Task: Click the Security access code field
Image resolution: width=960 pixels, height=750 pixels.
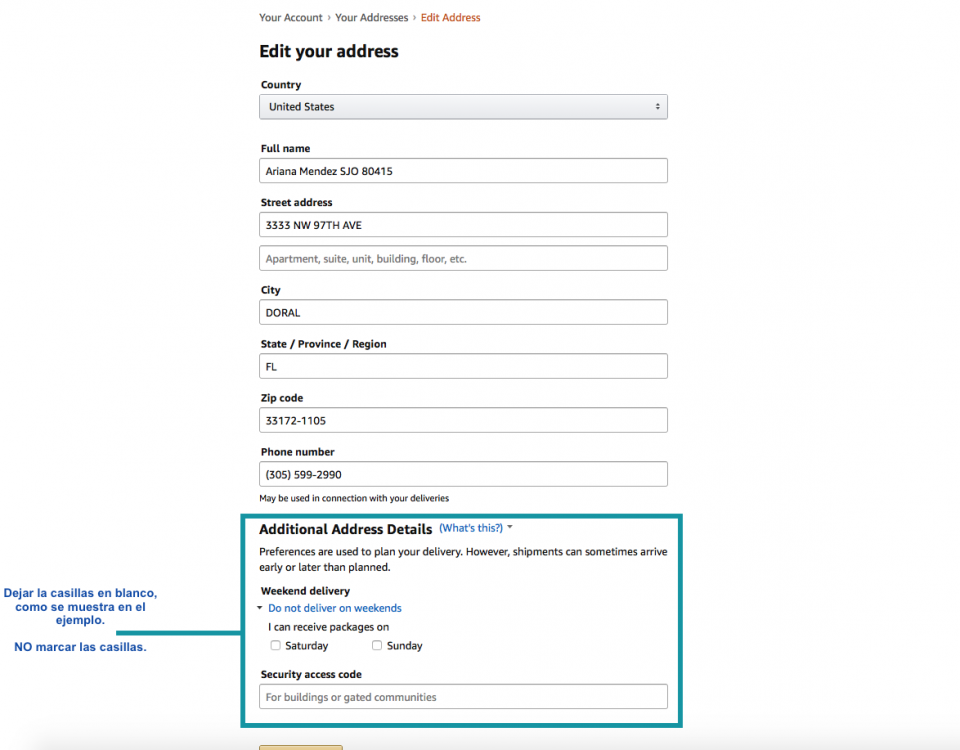Action: click(x=463, y=697)
